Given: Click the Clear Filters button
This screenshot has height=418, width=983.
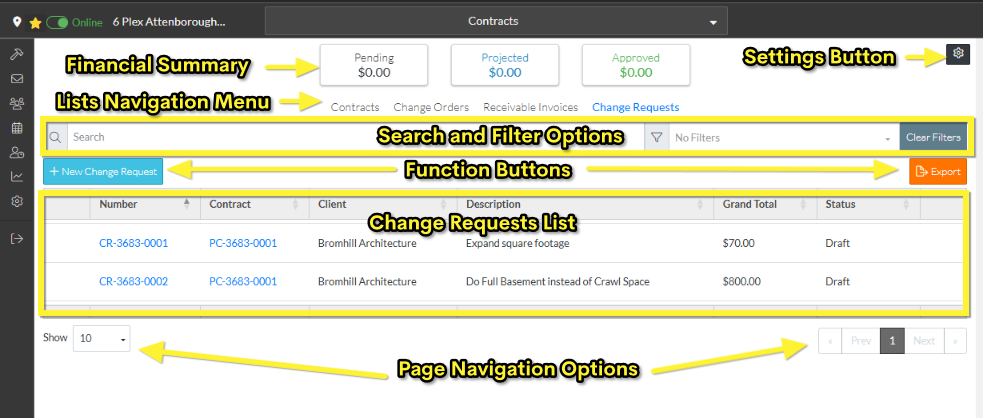Looking at the screenshot, I should click(x=933, y=137).
